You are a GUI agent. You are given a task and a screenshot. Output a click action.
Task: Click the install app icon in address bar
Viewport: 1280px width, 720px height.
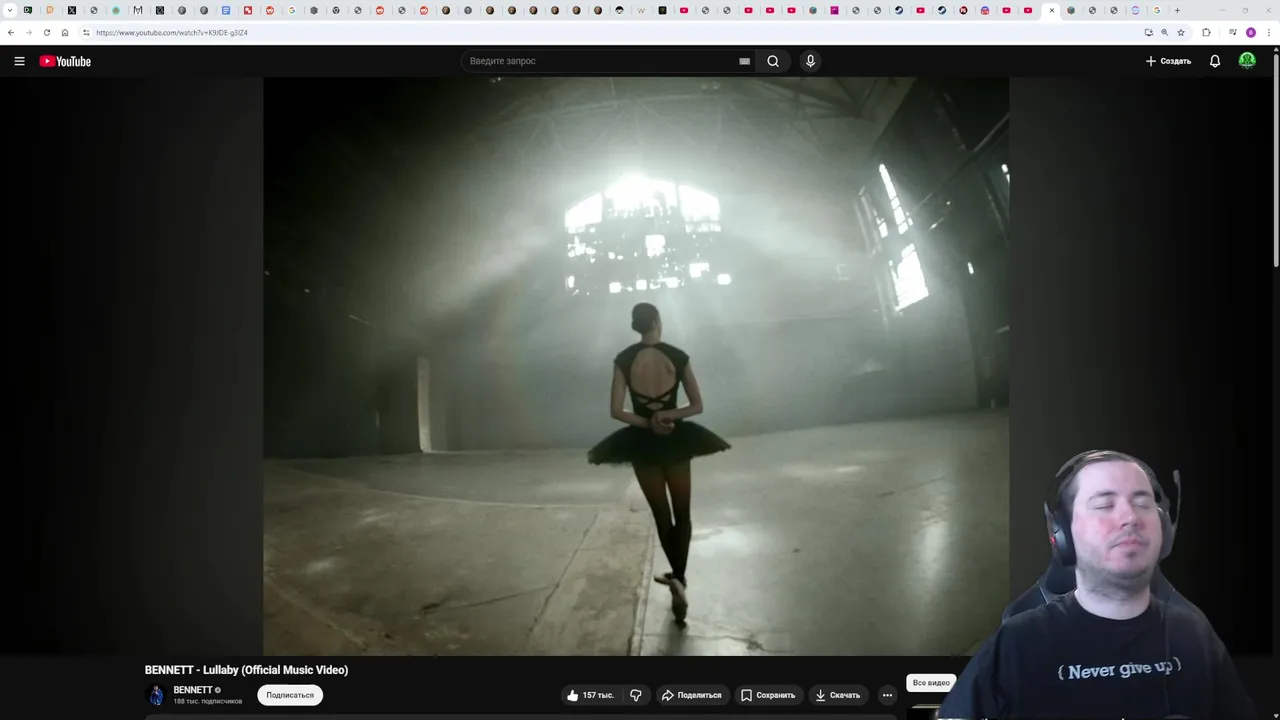pyautogui.click(x=1148, y=32)
